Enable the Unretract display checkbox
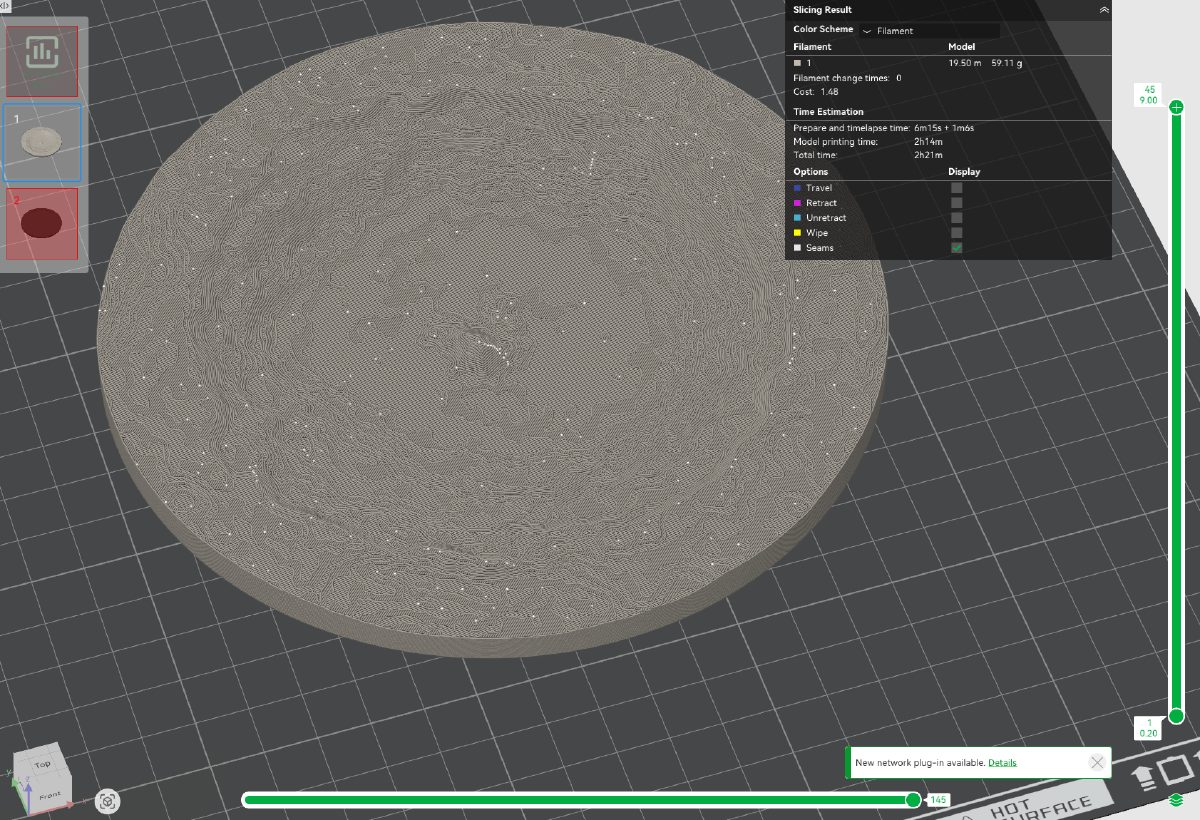Screen dimensions: 1200x820 (957, 217)
